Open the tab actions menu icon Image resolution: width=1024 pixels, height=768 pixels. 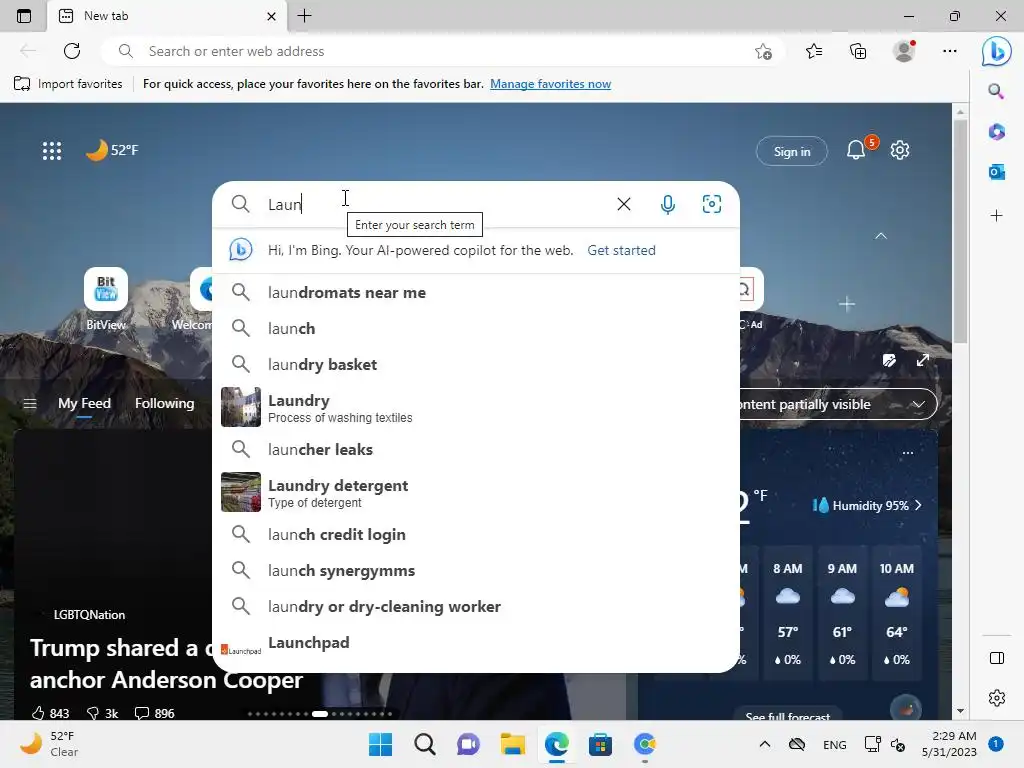[24, 16]
